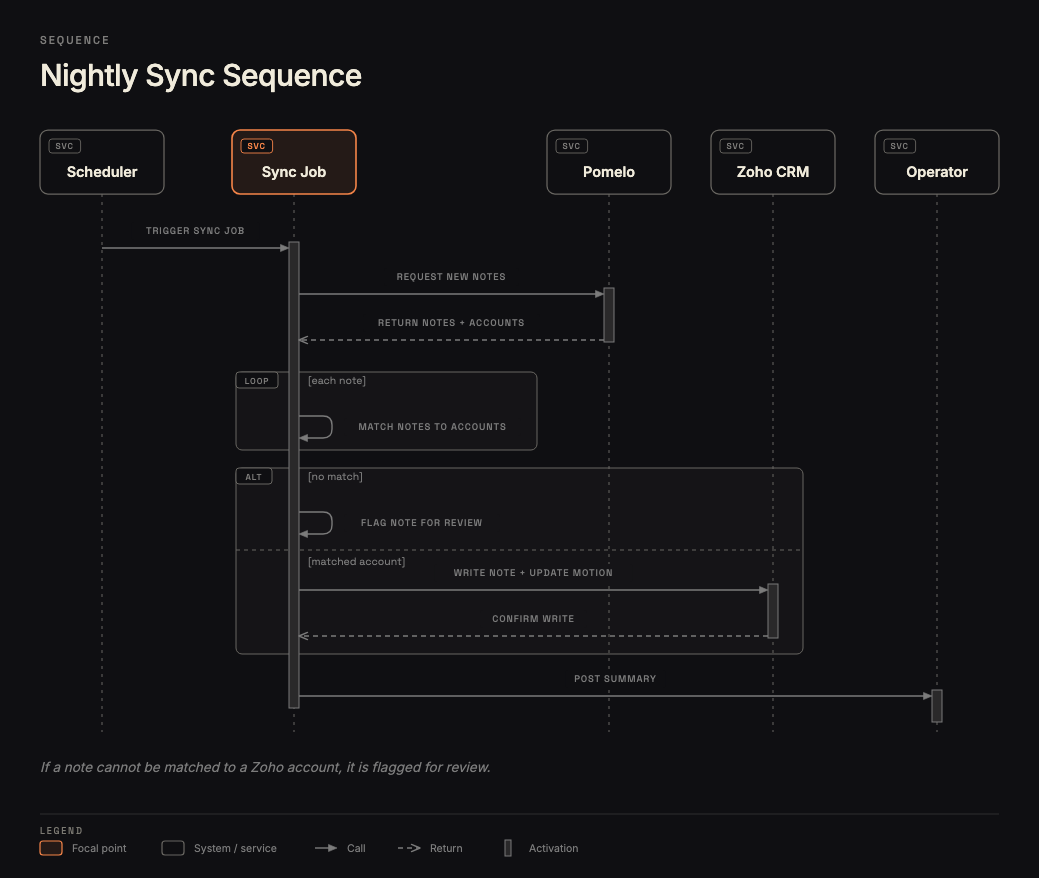1039x878 pixels.
Task: Click the Focal point legend swatch
Action: (x=51, y=848)
